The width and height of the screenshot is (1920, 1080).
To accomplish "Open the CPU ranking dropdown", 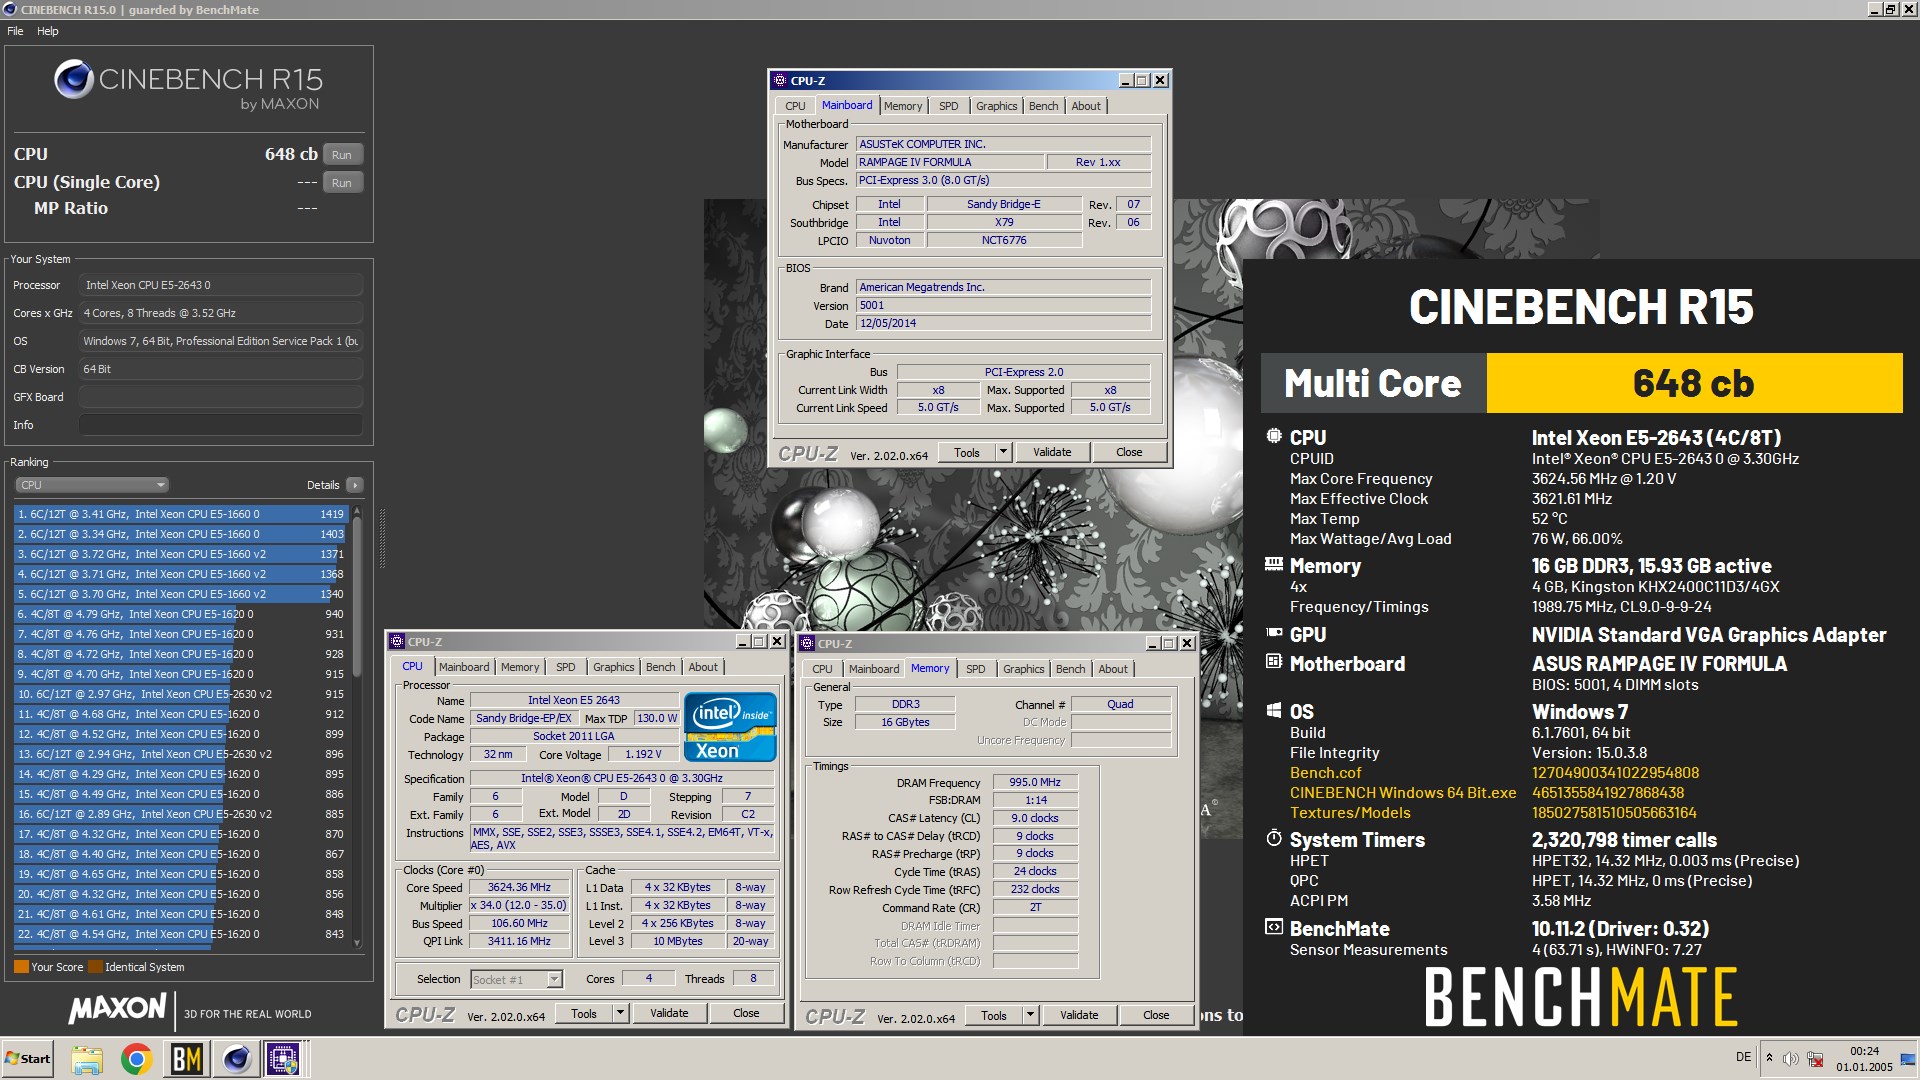I will [x=91, y=485].
